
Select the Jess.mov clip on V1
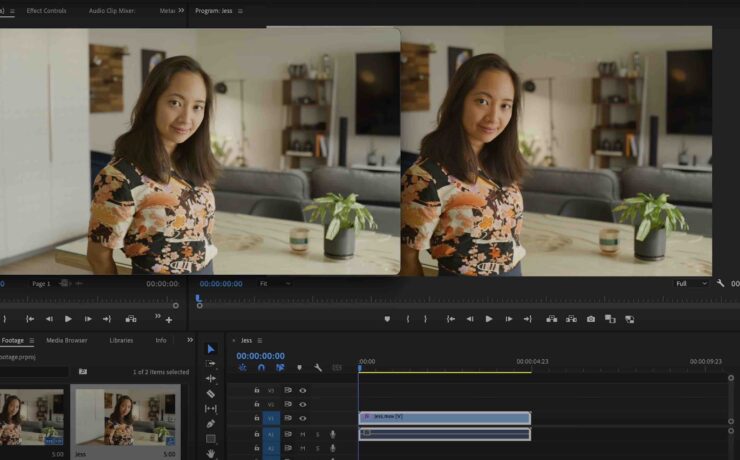point(444,417)
